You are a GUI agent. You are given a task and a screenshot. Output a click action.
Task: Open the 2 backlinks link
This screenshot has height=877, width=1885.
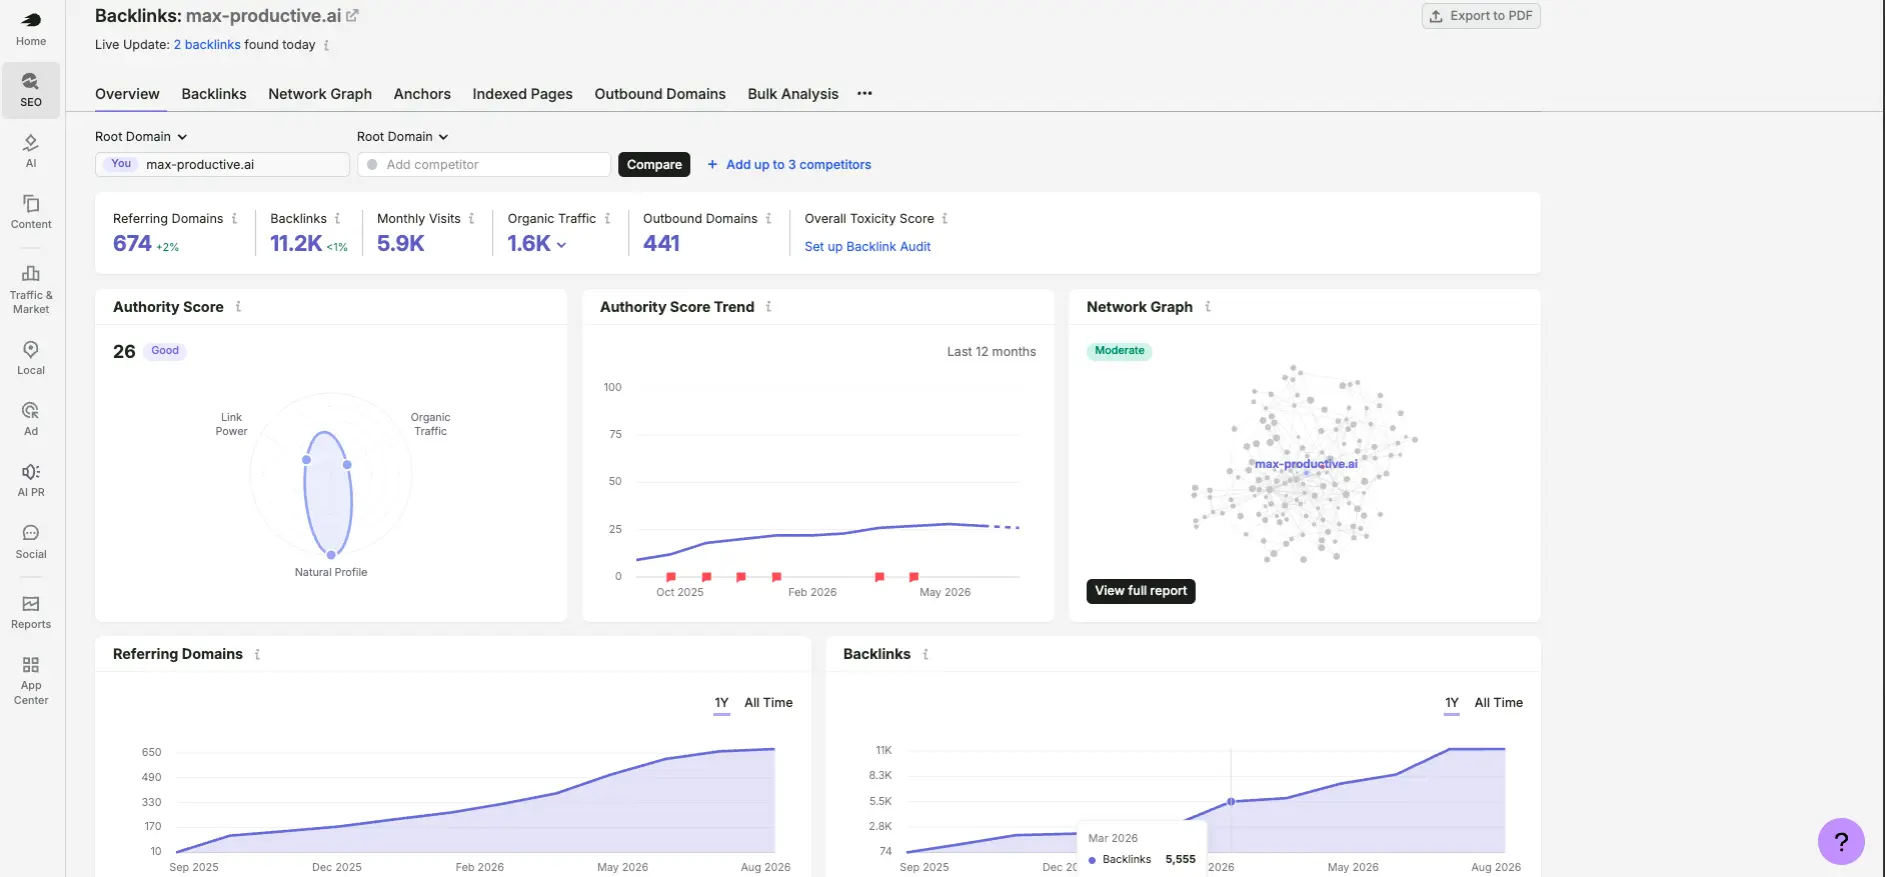[x=207, y=45]
